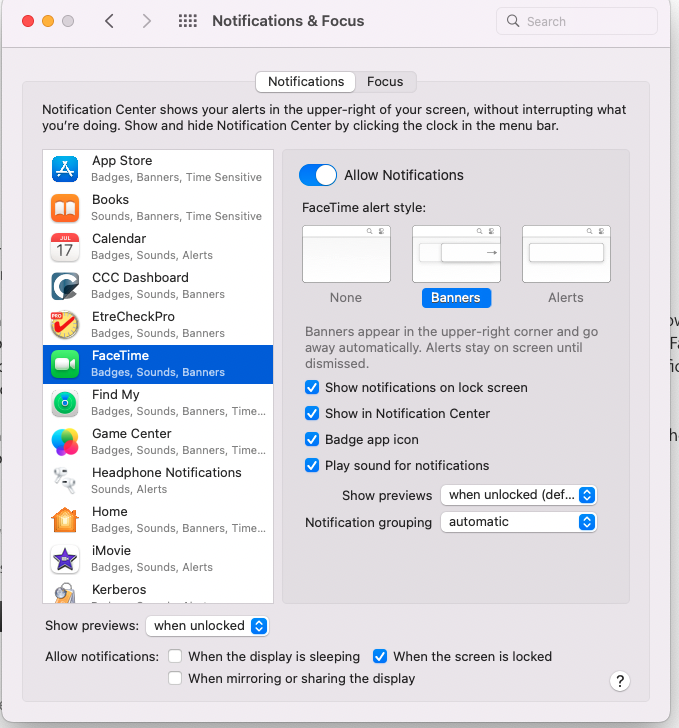Enable When mirroring or sharing the display

(175, 678)
